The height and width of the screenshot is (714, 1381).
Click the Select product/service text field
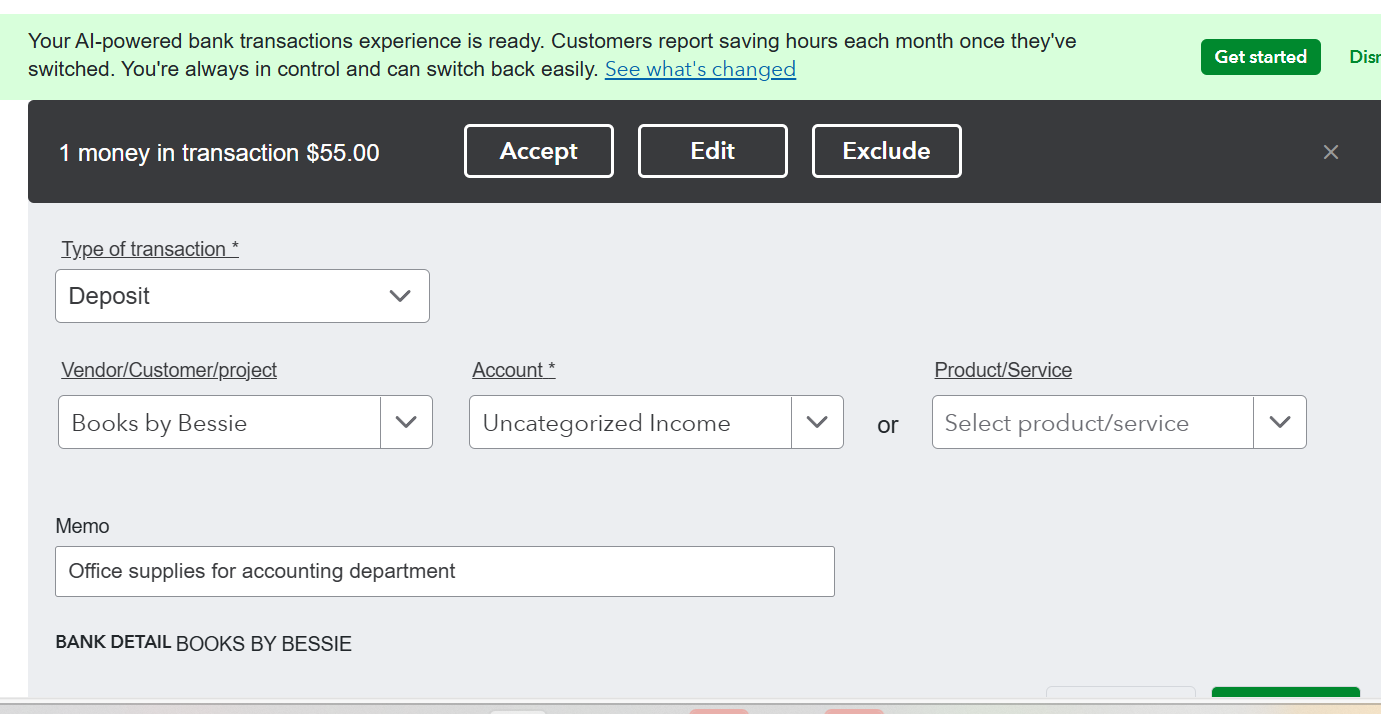tap(1092, 422)
